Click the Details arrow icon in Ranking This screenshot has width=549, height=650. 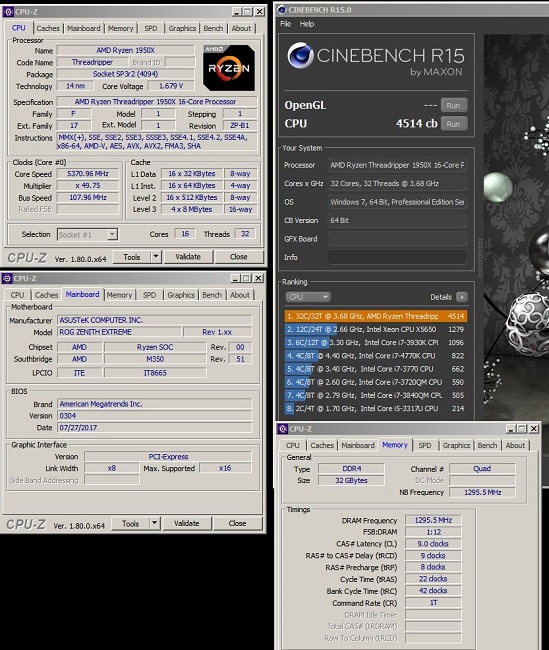point(462,297)
